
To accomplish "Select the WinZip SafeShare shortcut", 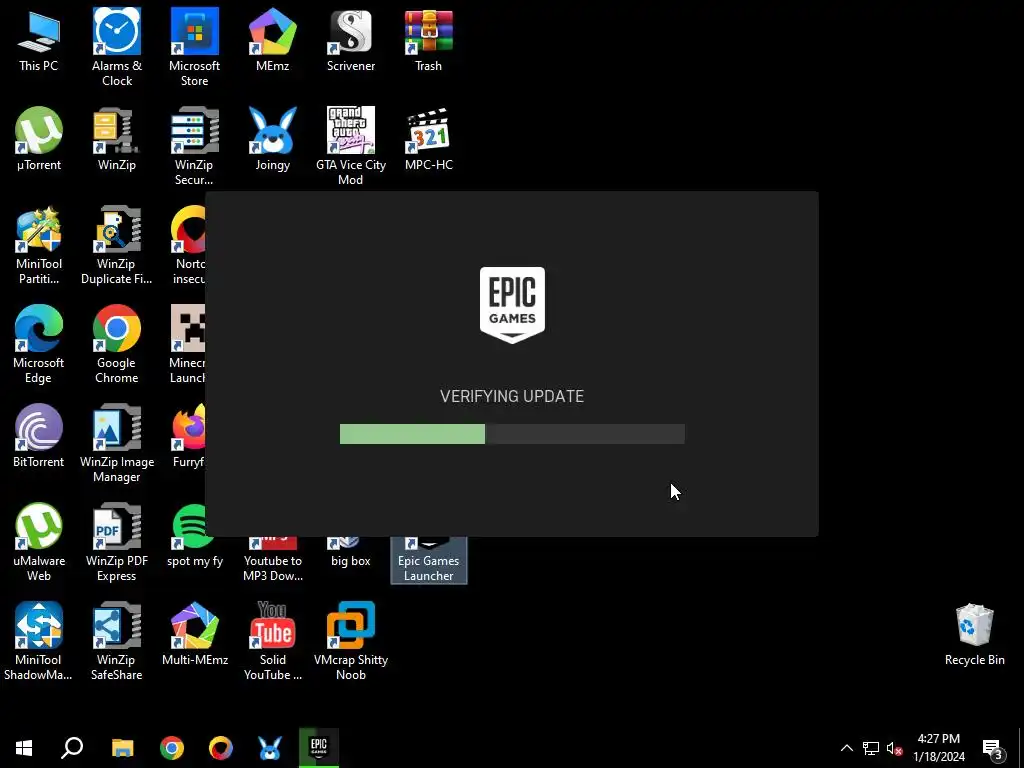I will point(117,641).
